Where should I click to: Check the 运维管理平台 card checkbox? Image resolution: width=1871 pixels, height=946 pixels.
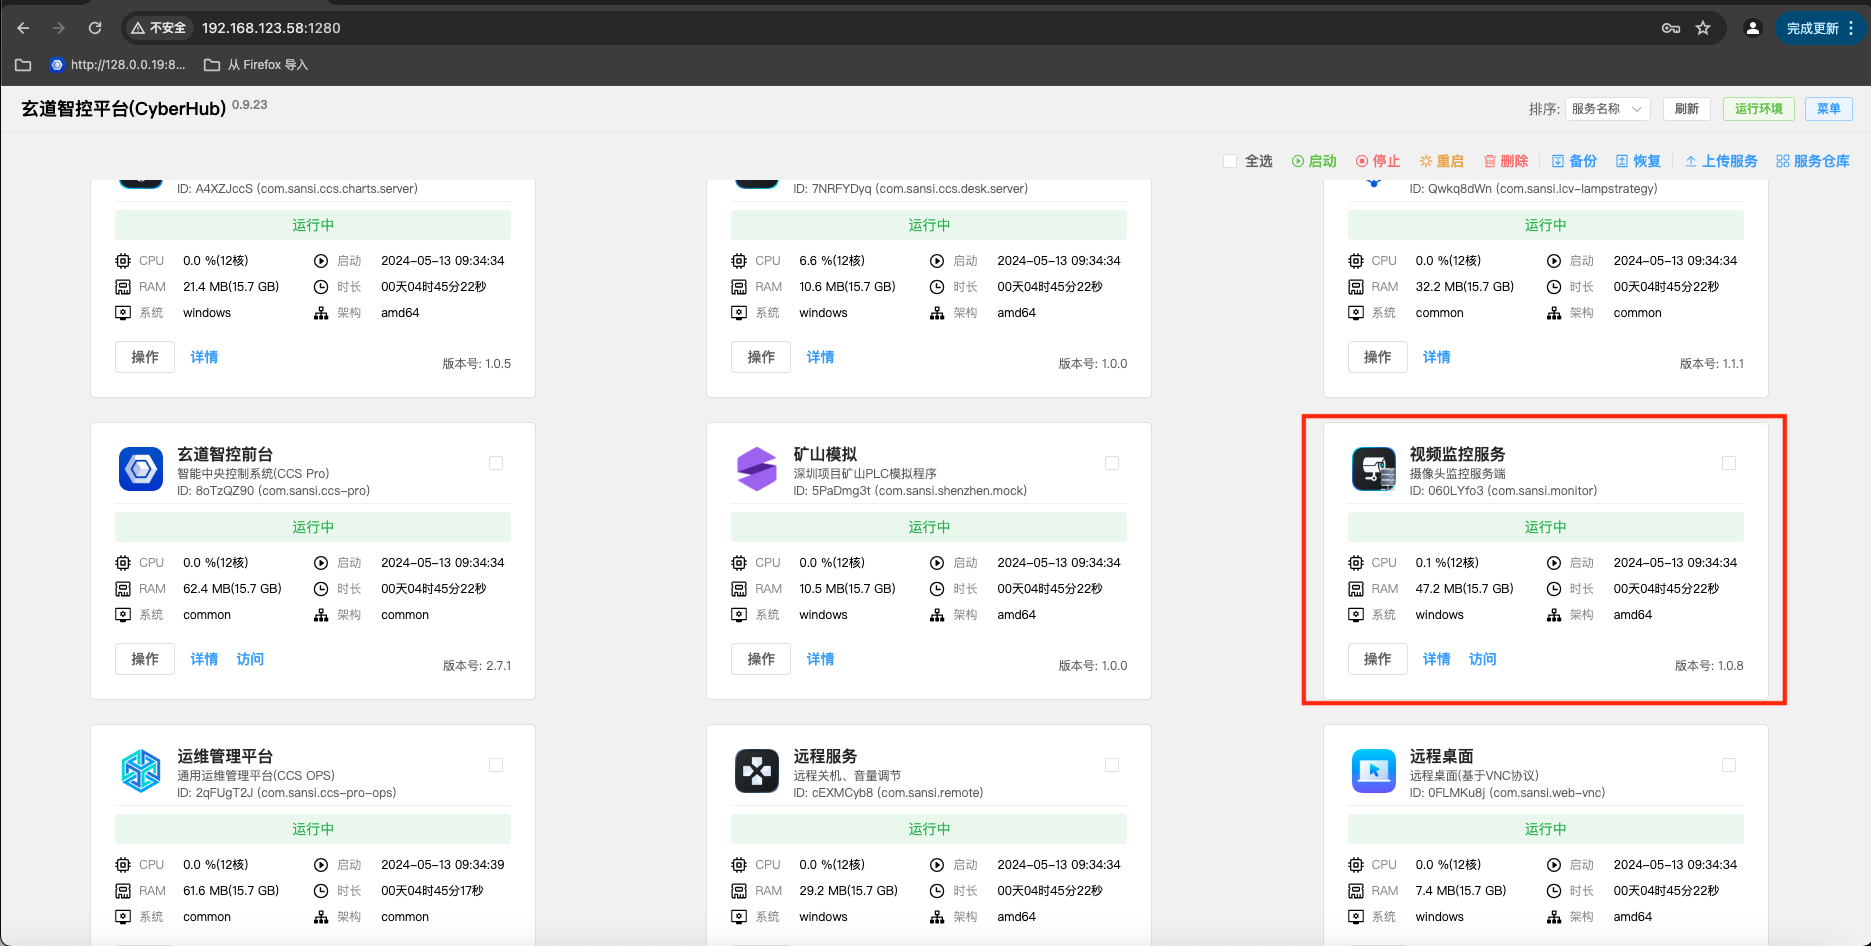pyautogui.click(x=496, y=765)
